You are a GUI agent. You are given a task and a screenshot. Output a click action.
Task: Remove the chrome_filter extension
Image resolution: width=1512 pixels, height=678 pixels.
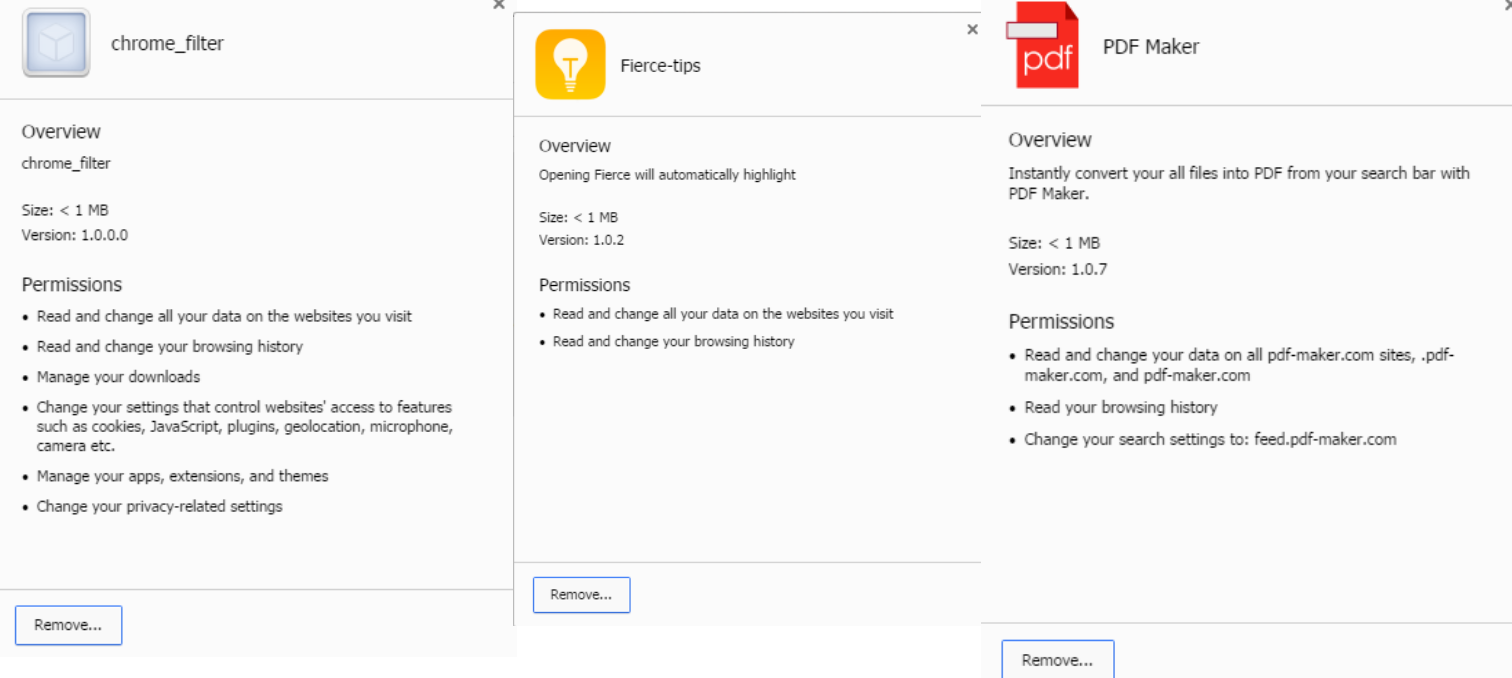tap(68, 625)
